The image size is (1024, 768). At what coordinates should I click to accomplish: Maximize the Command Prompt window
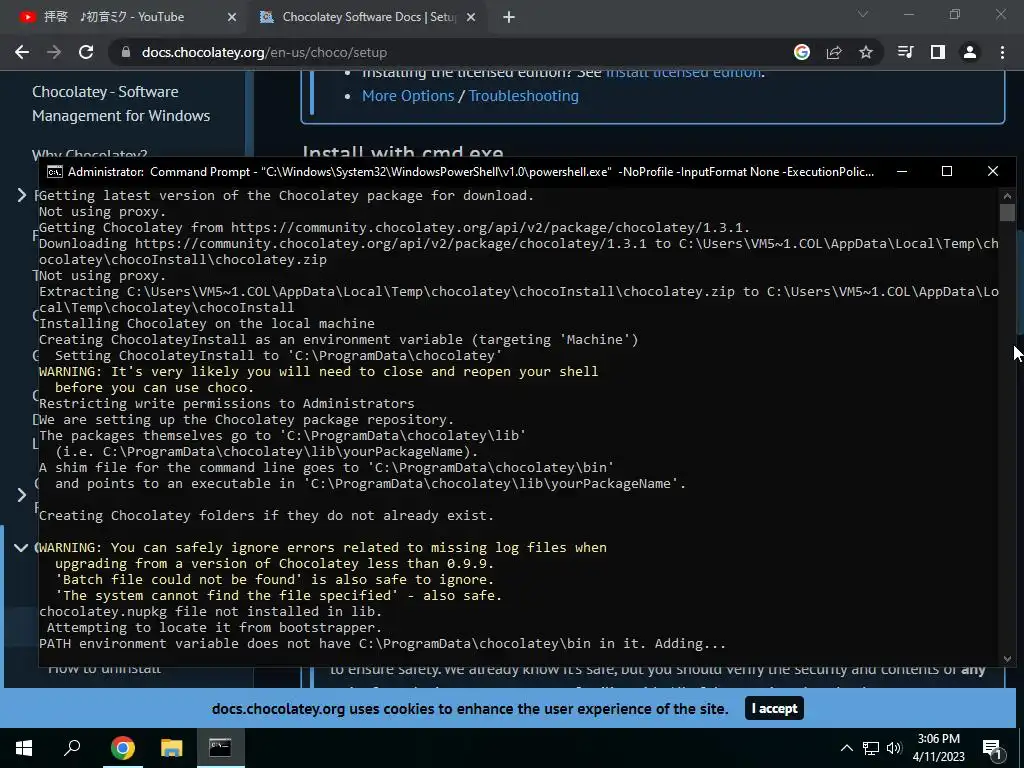[x=947, y=171]
